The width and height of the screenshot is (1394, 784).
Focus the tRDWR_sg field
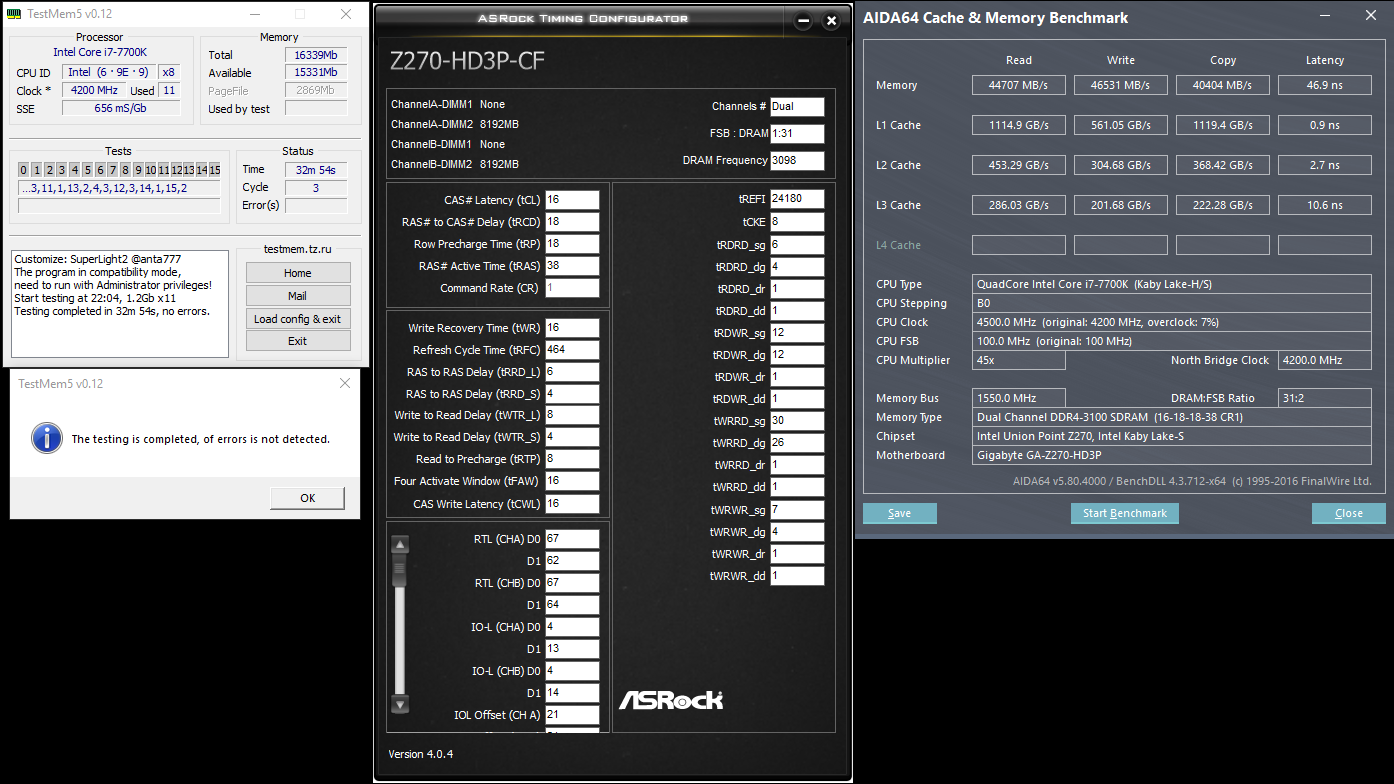point(797,332)
